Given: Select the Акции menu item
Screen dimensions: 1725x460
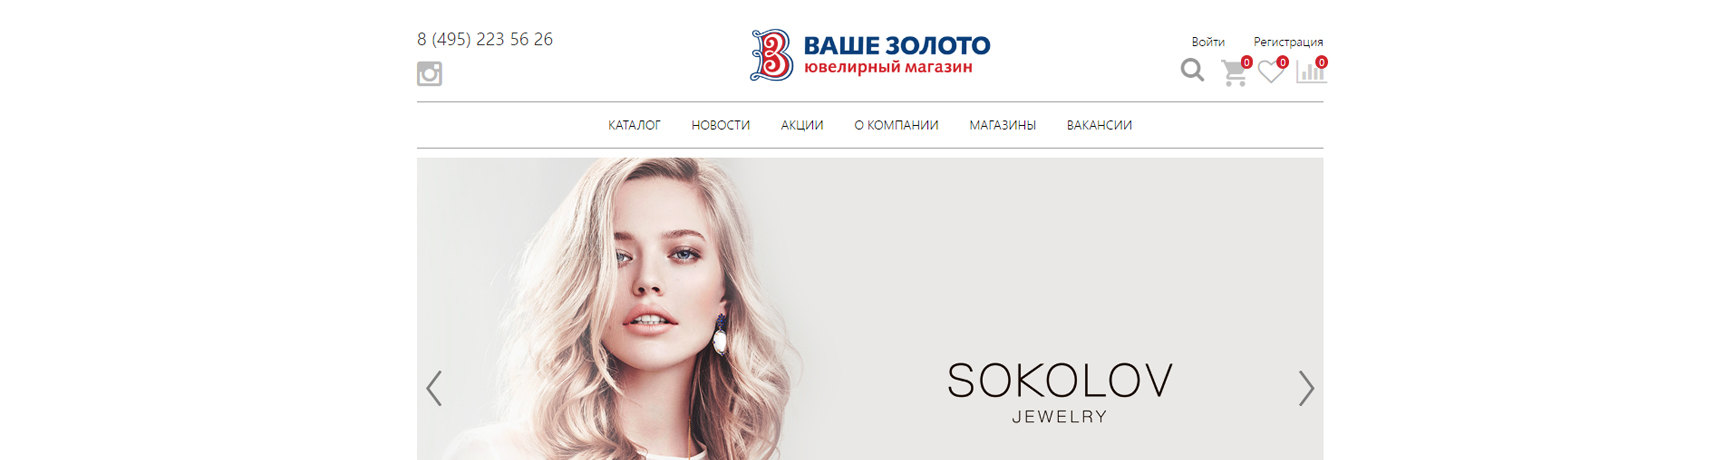Looking at the screenshot, I should click(802, 125).
